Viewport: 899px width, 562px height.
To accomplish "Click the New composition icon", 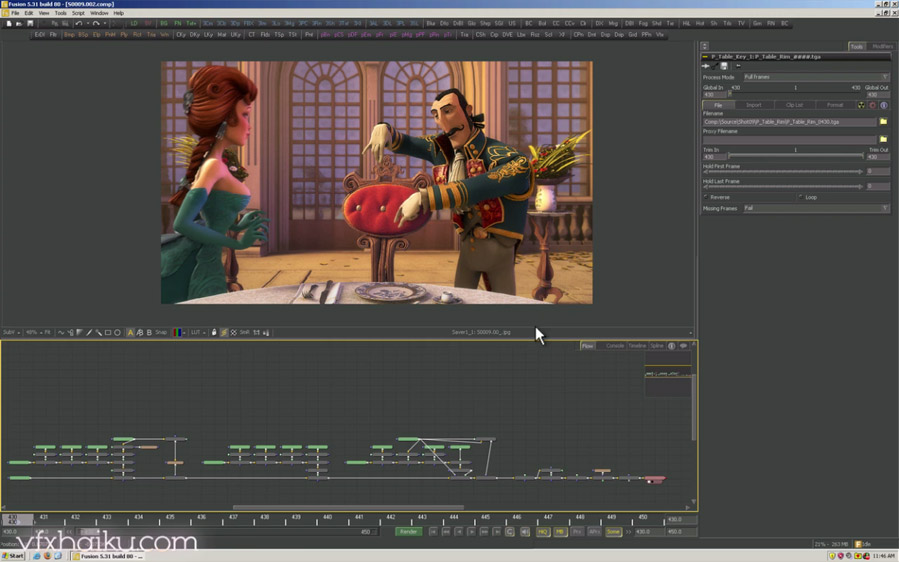I will (9, 24).
